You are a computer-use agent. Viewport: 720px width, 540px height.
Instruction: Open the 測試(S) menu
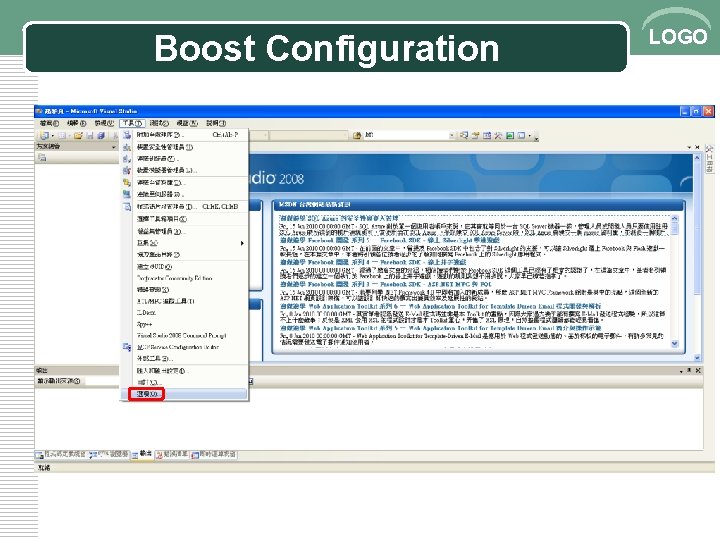pos(159,123)
